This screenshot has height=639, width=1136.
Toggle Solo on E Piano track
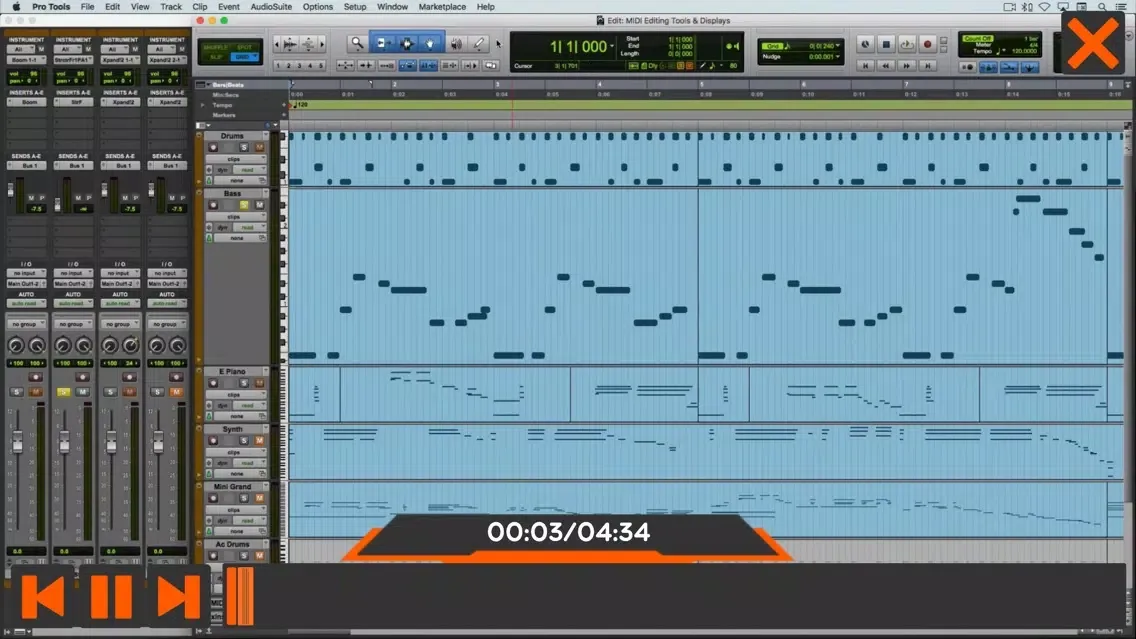(244, 383)
